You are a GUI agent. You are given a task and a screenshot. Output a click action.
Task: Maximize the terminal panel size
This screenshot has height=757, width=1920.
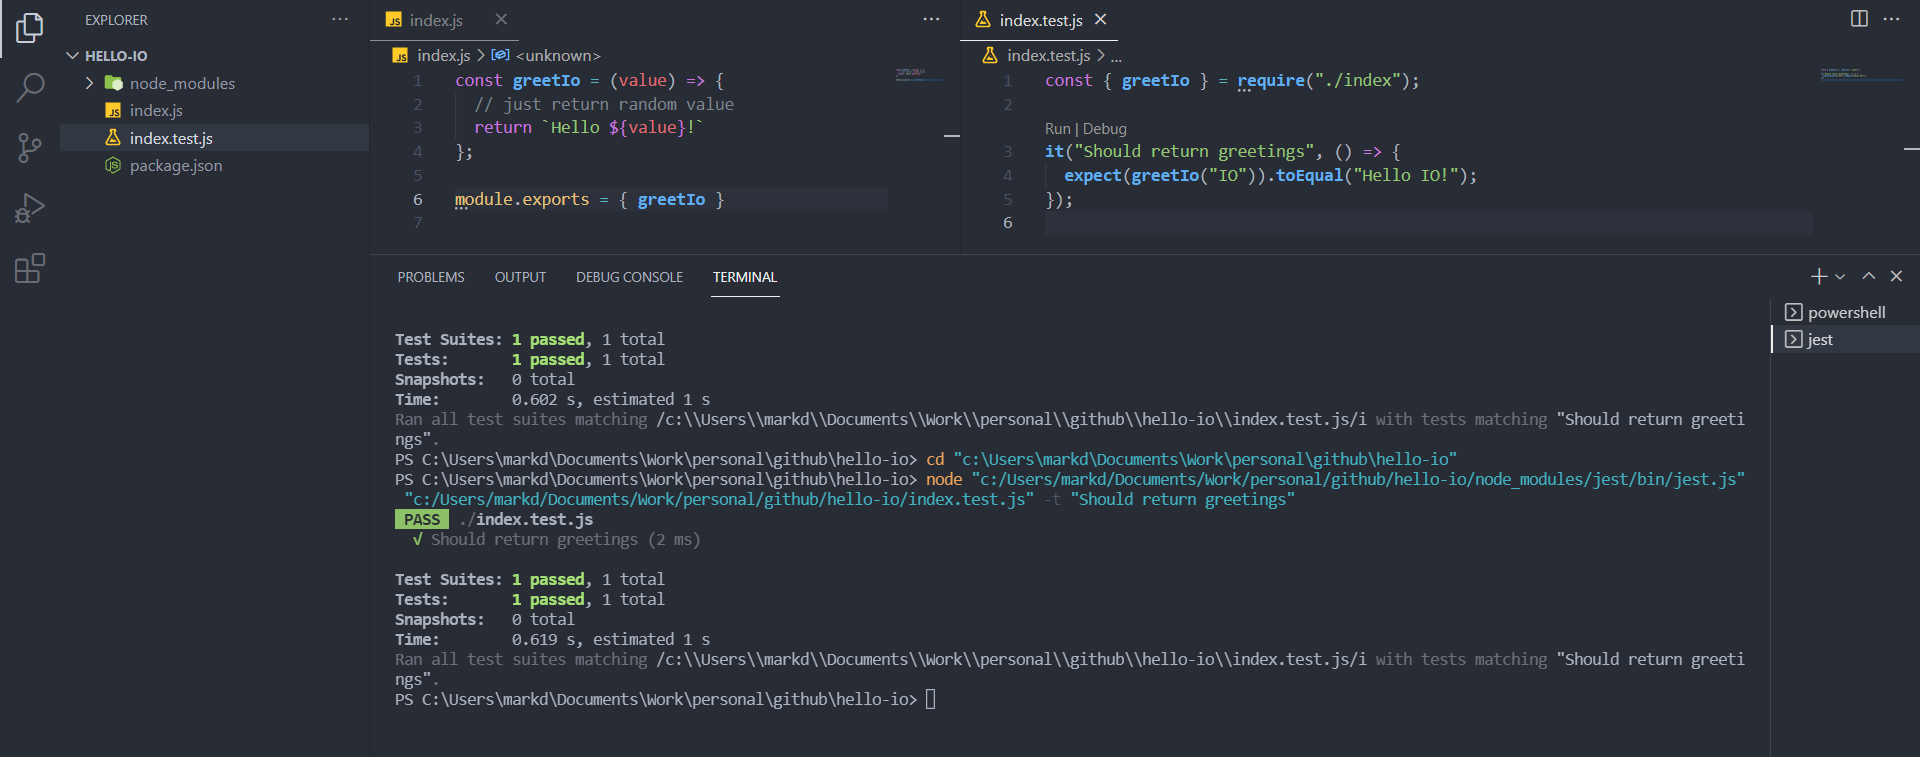click(1868, 276)
